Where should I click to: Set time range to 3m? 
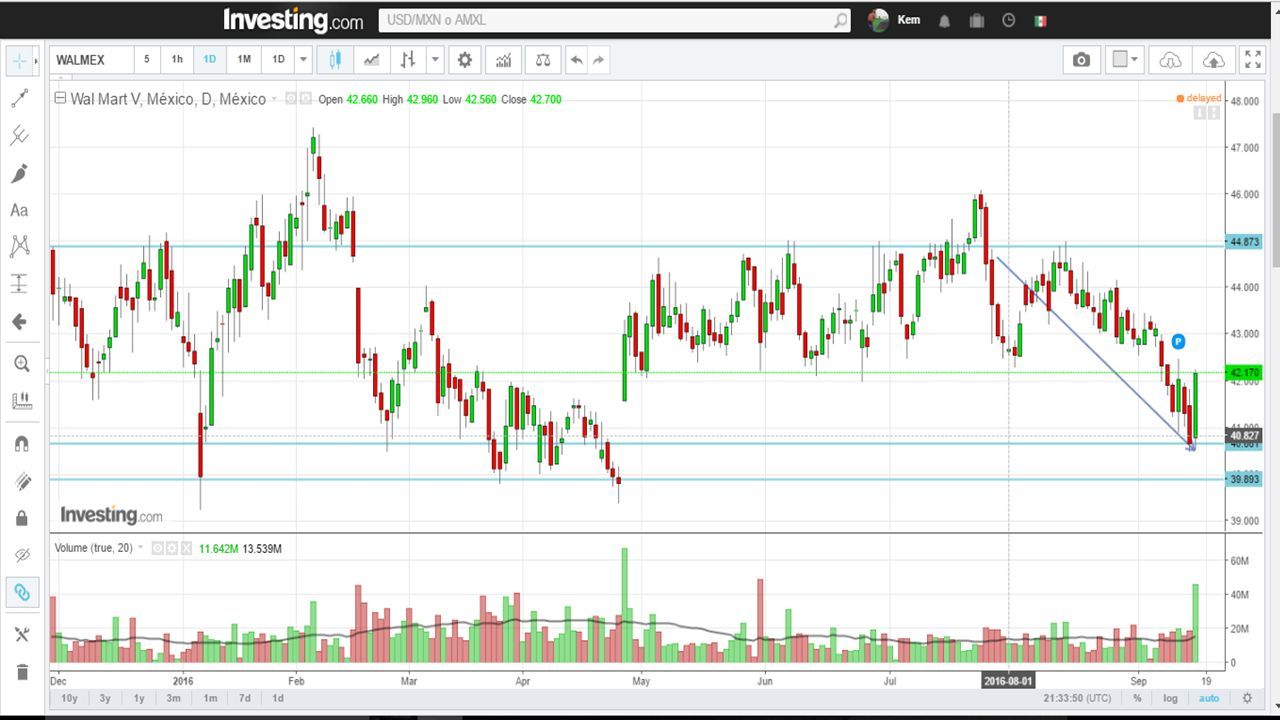click(174, 698)
